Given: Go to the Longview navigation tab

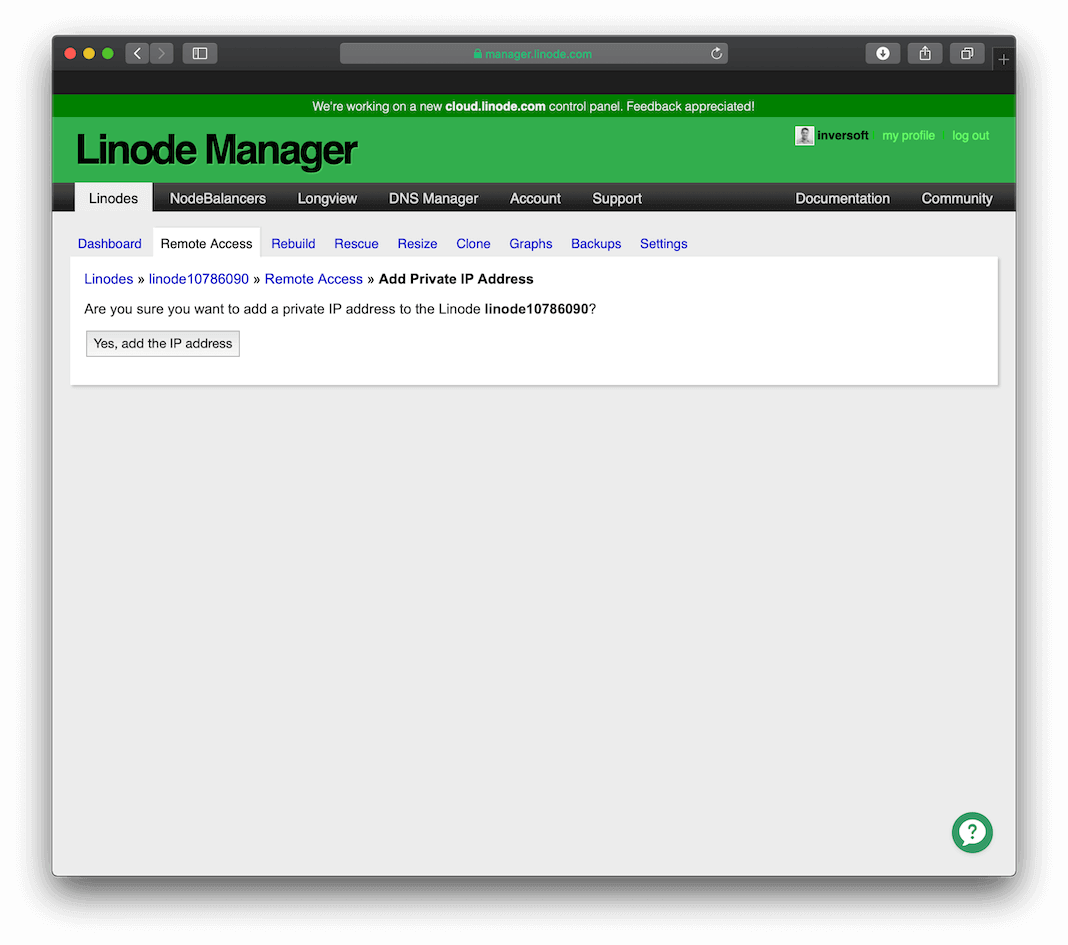Looking at the screenshot, I should coord(327,198).
